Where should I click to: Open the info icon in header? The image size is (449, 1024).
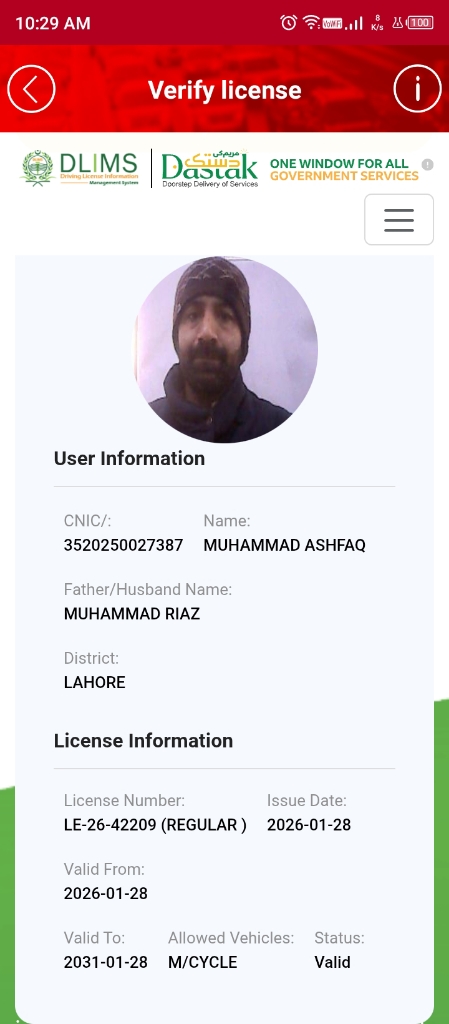[418, 89]
